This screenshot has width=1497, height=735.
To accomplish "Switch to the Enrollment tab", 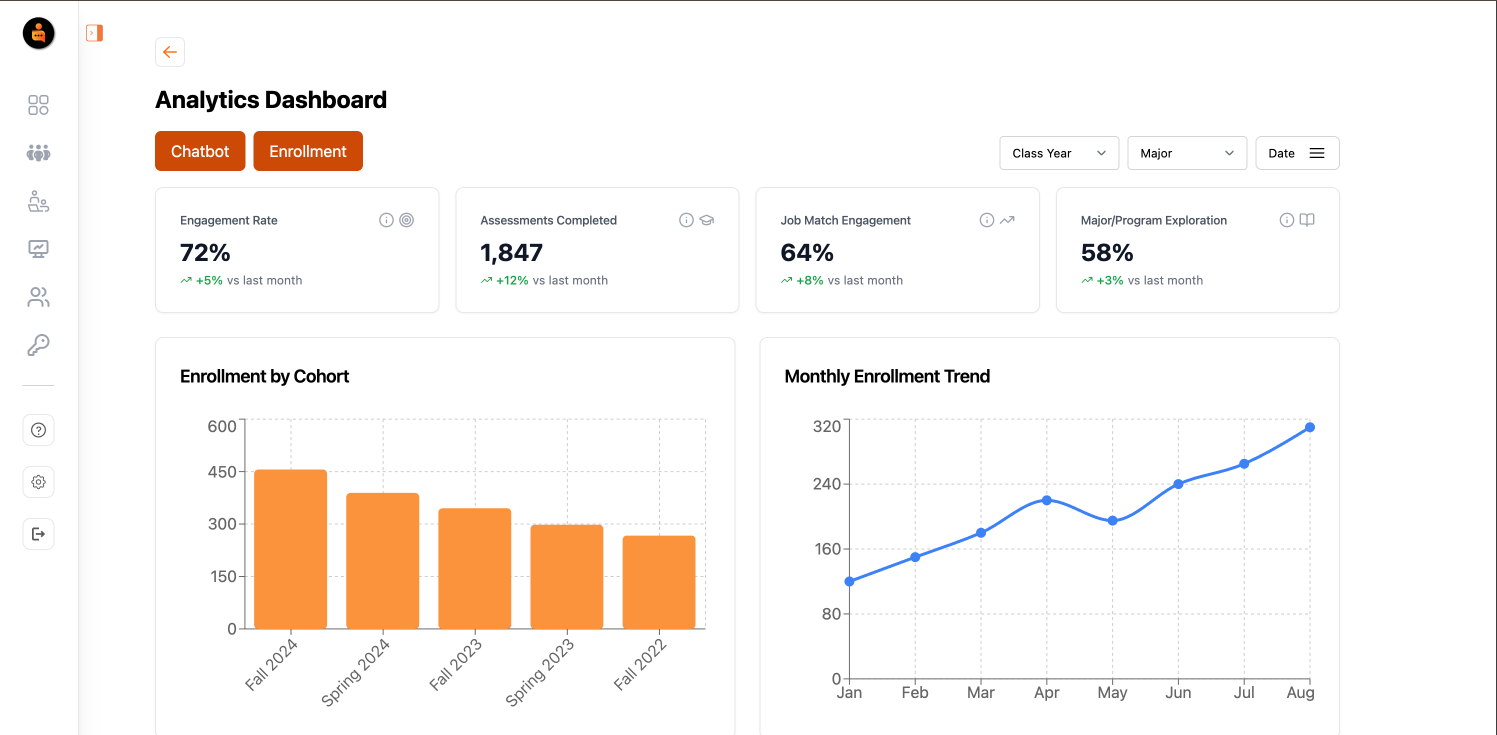I will pos(308,151).
